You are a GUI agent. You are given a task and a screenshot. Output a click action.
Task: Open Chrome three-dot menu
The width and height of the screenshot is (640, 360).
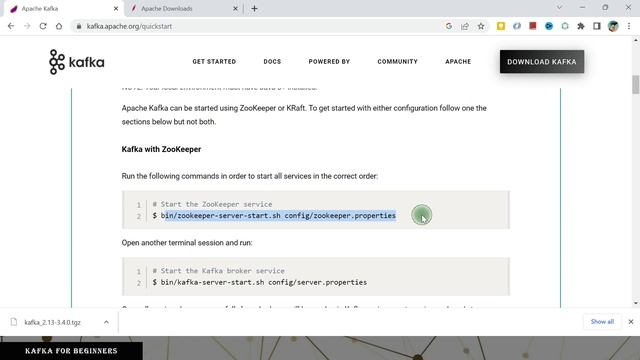point(629,26)
